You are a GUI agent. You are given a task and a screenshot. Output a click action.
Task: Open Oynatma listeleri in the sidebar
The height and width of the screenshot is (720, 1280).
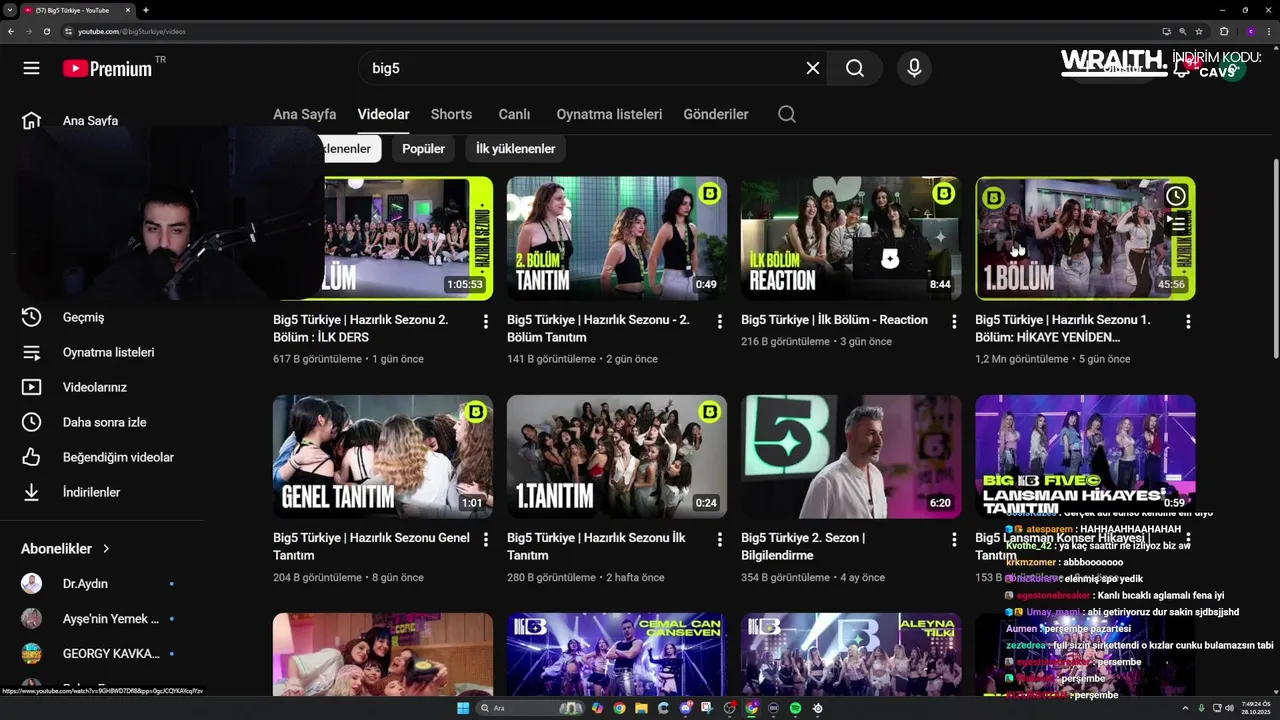point(108,352)
